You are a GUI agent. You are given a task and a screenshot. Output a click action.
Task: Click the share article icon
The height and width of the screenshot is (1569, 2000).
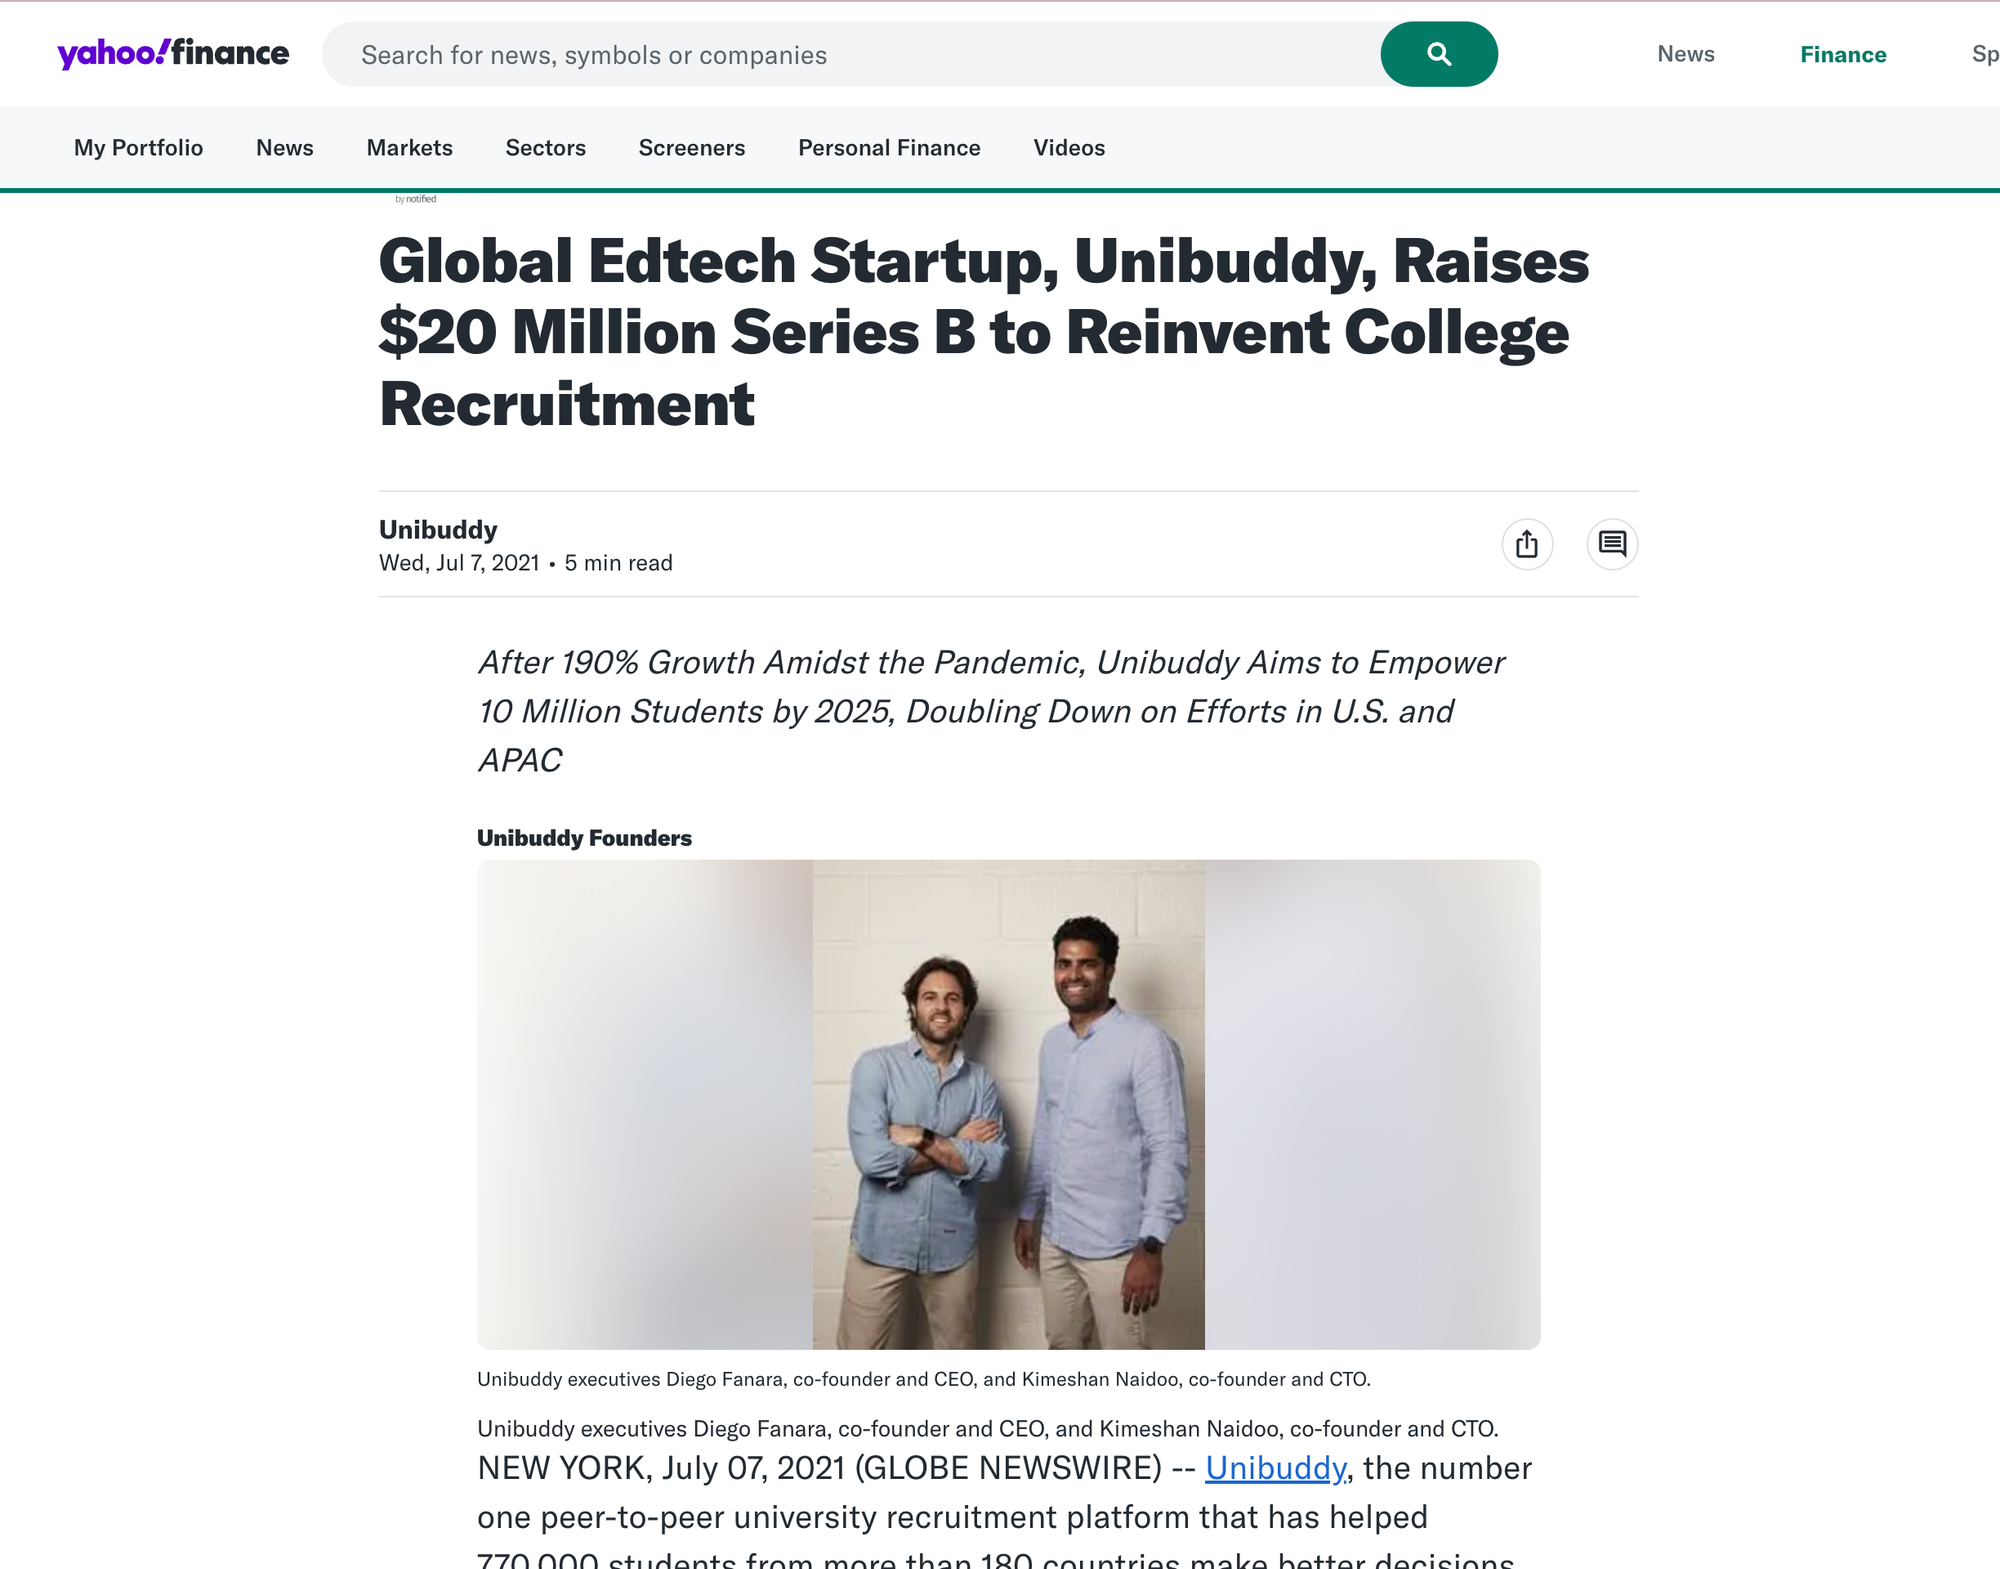coord(1527,544)
